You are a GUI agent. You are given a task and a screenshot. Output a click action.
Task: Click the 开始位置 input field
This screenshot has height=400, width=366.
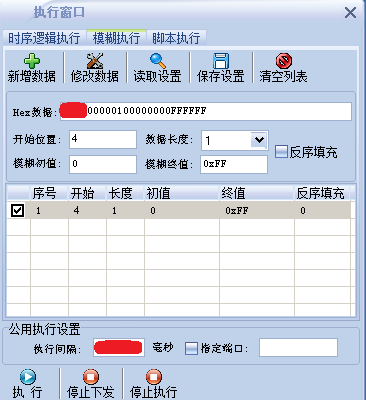103,139
